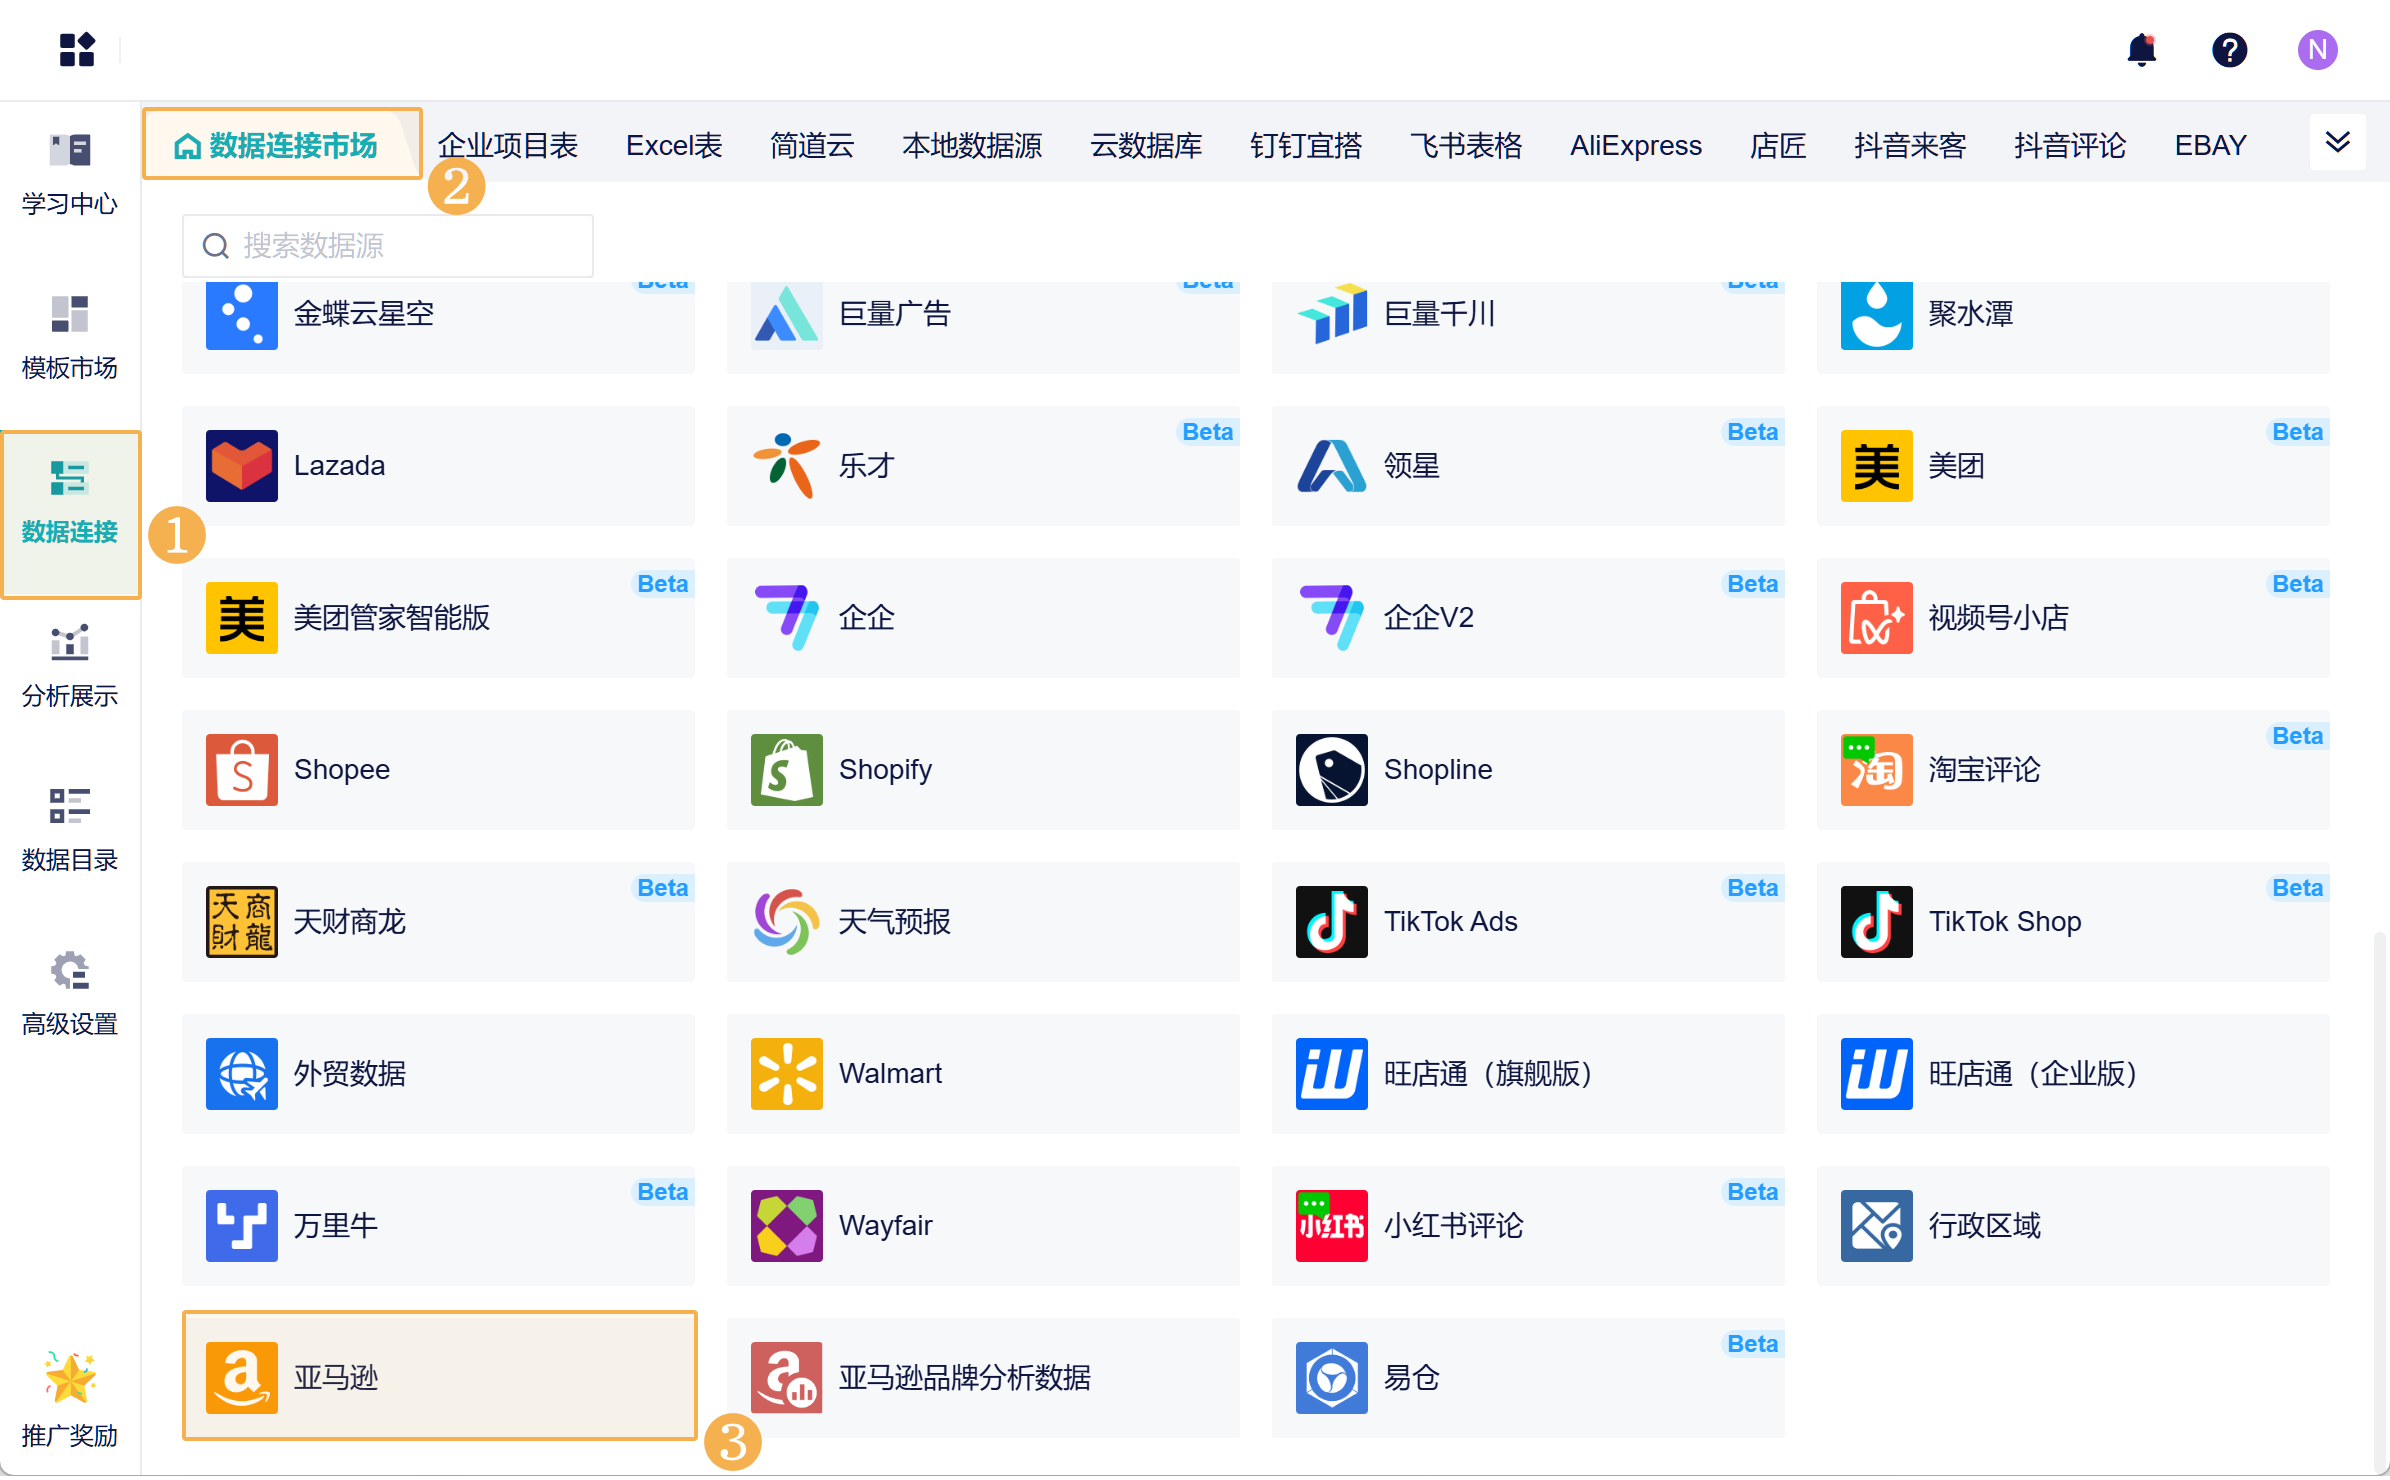
Task: Click the 巨量广告 logo icon
Action: [787, 314]
